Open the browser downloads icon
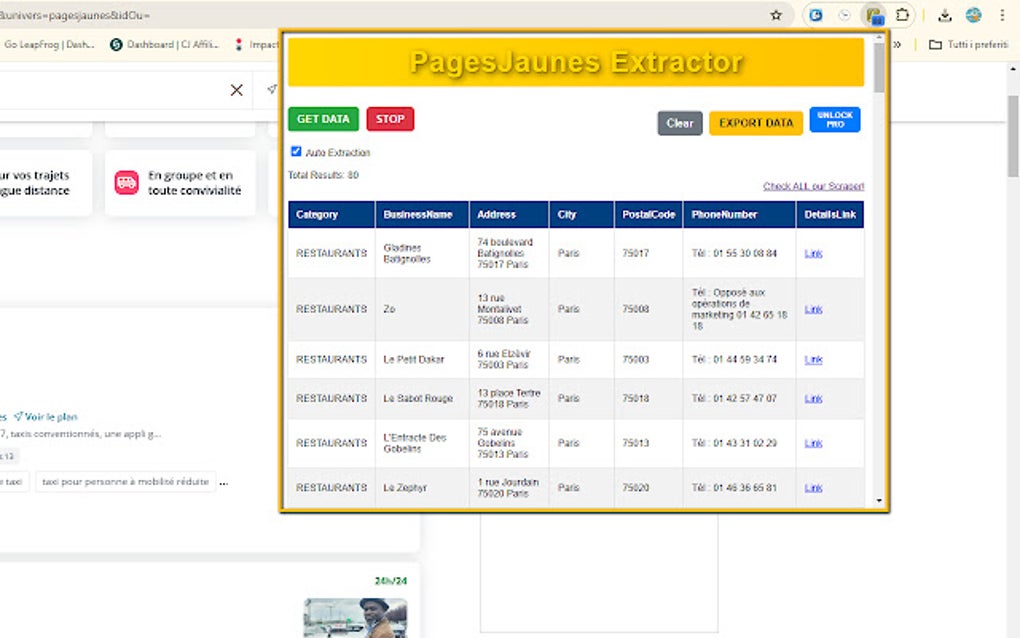 tap(945, 15)
